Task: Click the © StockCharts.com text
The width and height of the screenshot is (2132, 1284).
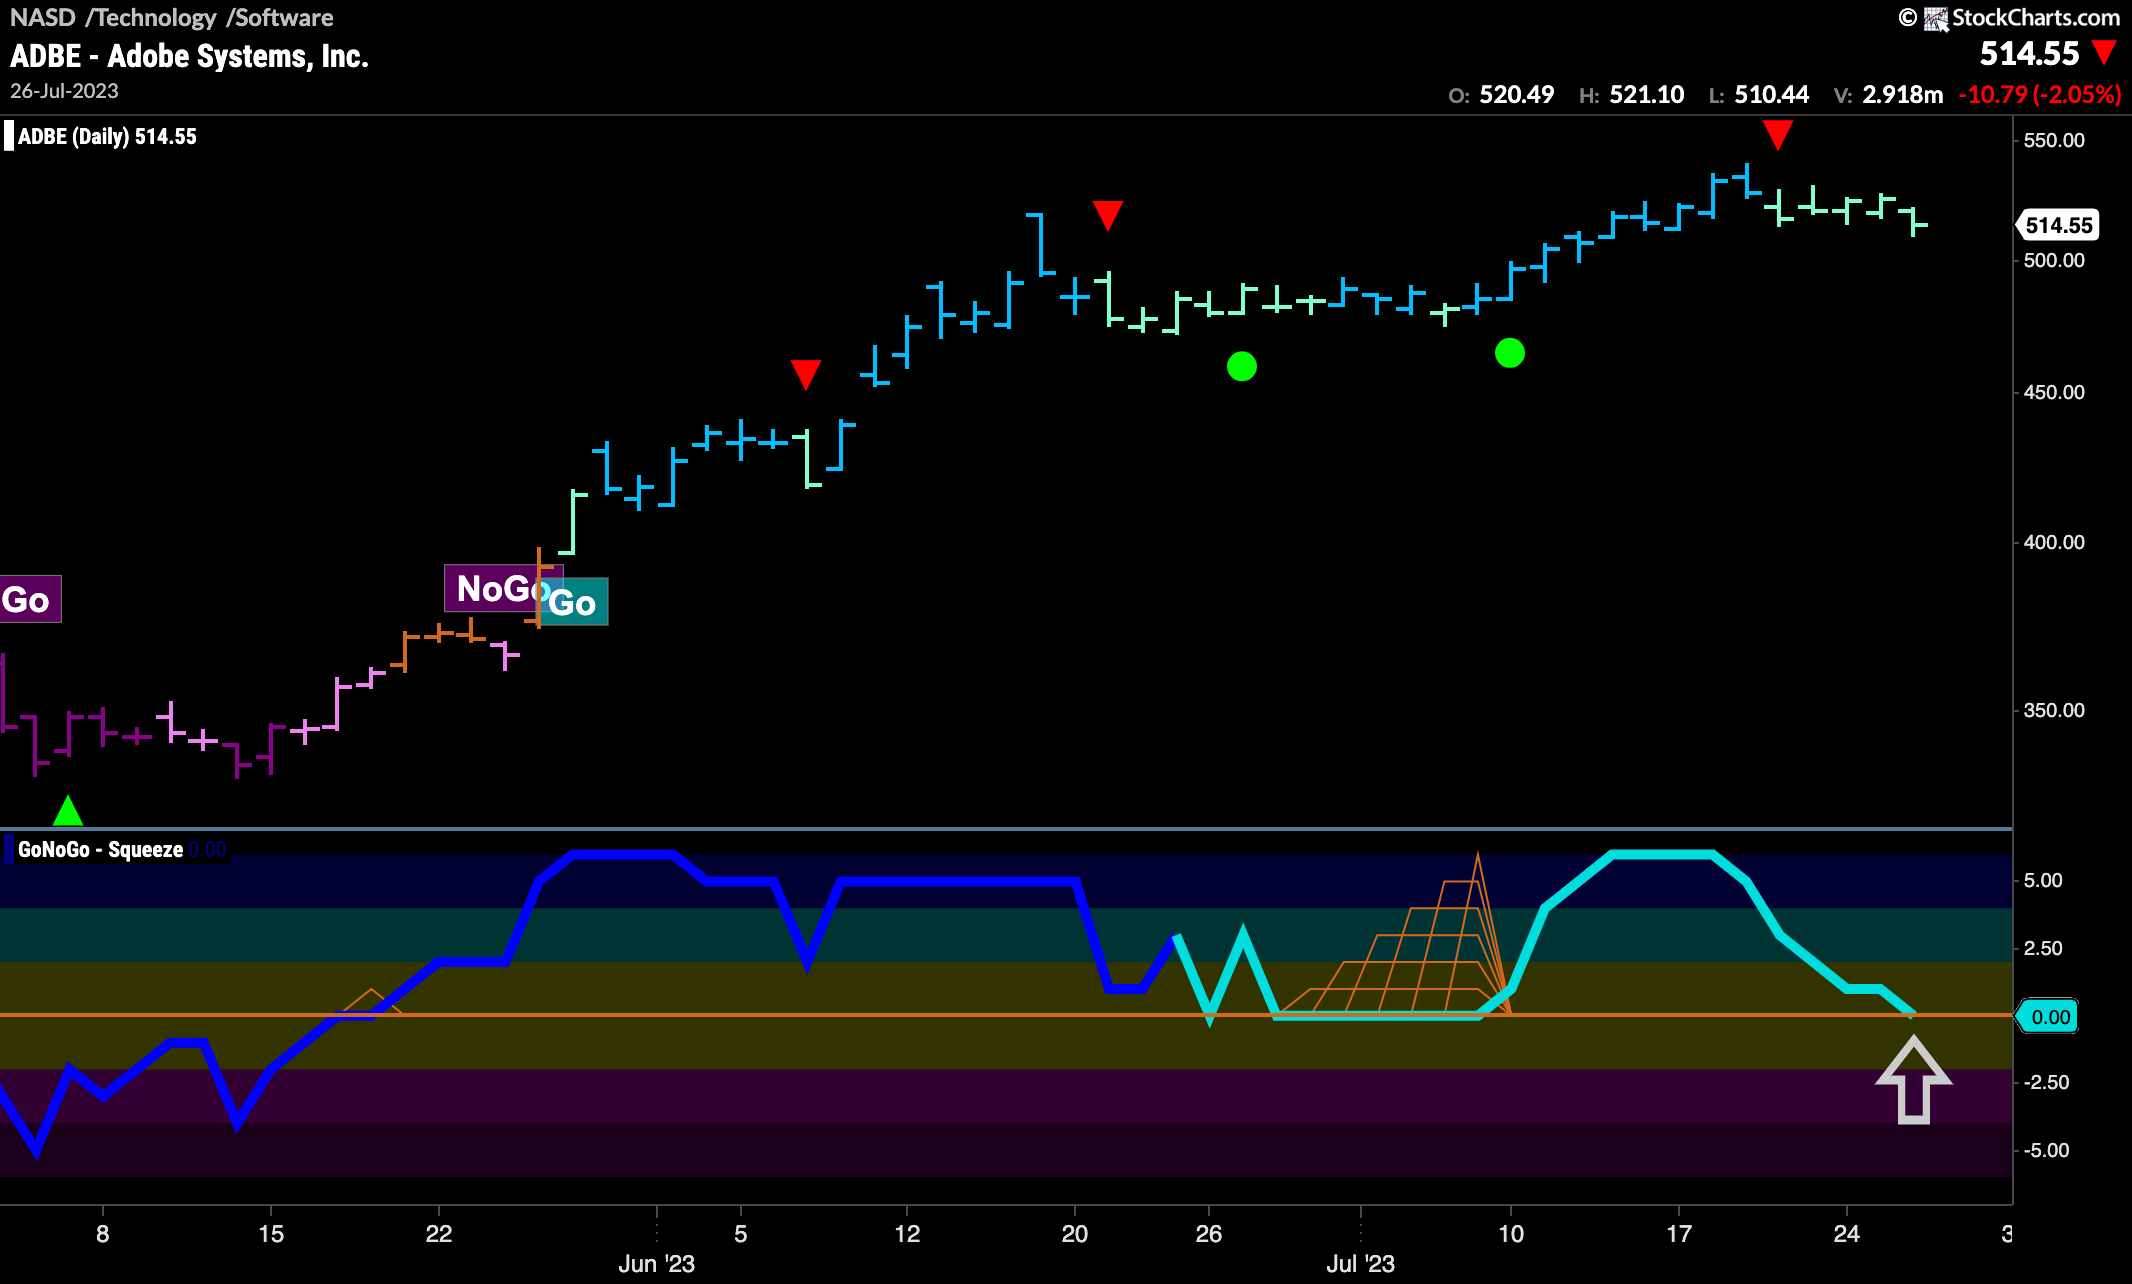Action: coord(2010,18)
